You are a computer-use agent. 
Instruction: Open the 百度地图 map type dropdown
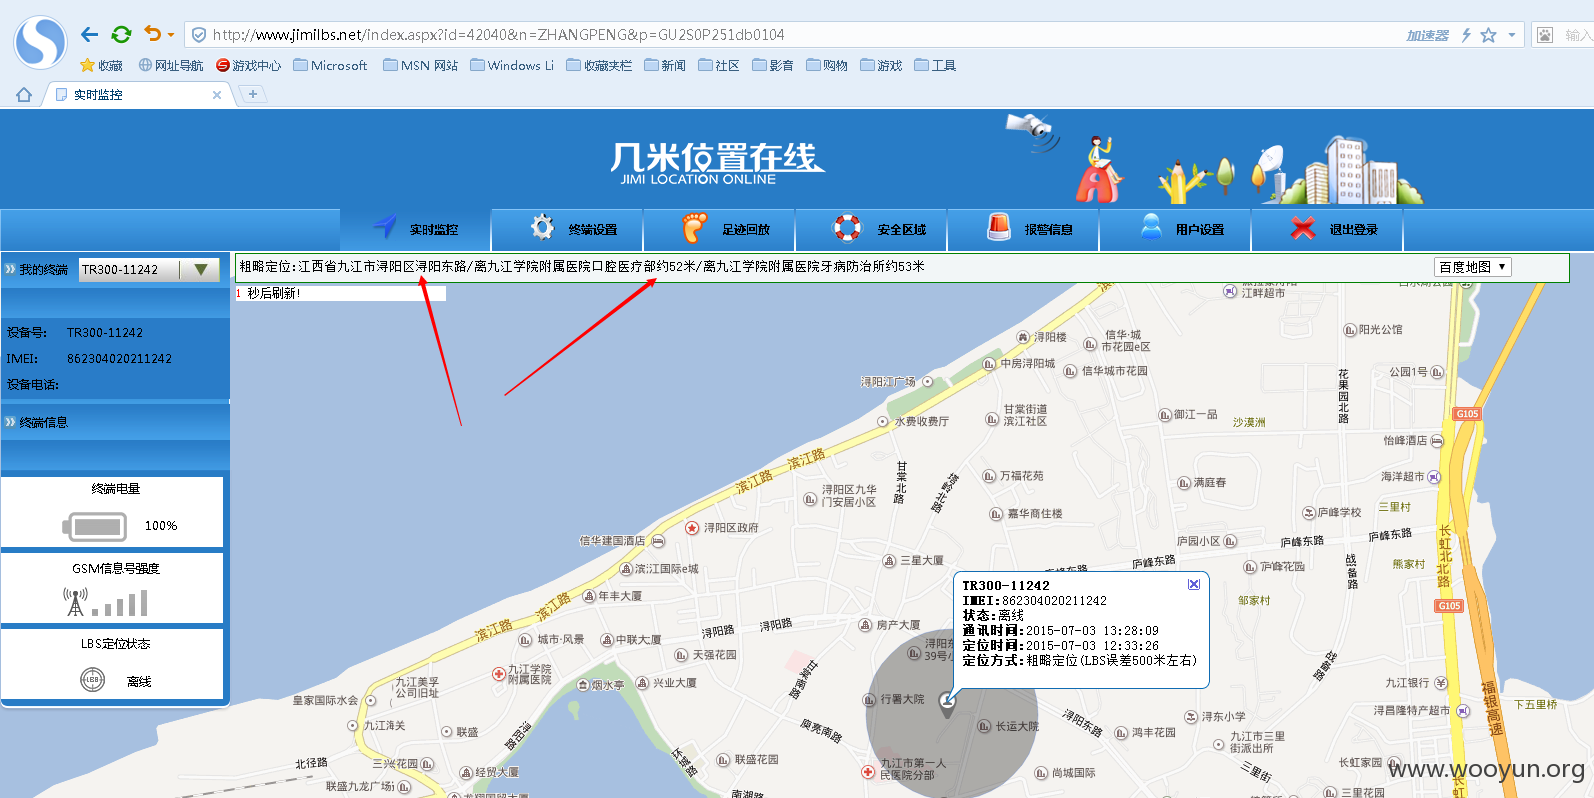tap(1472, 267)
